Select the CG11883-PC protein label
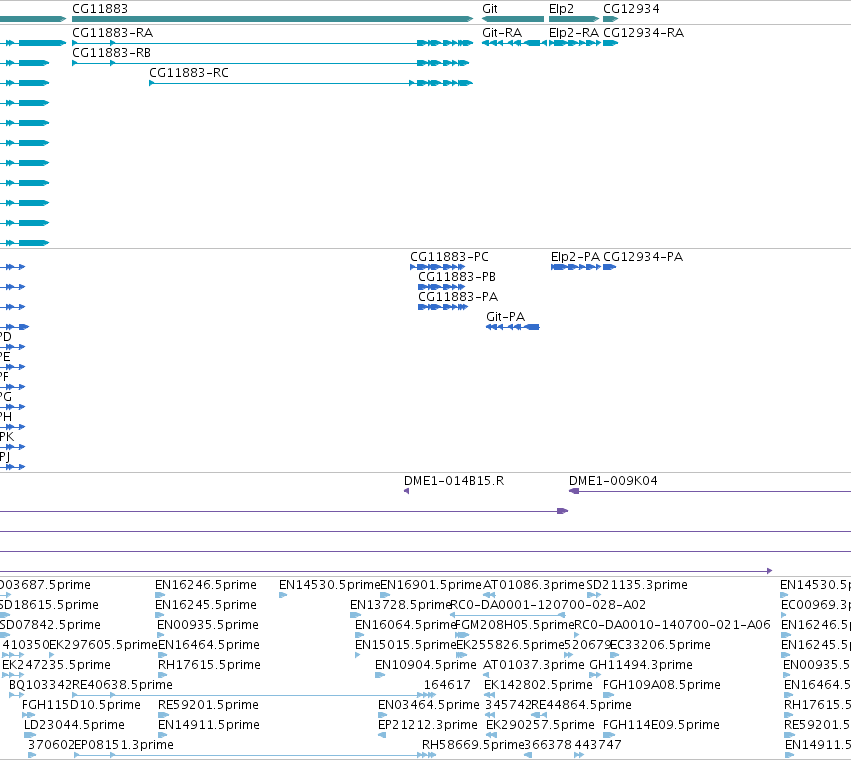Image resolution: width=851 pixels, height=760 pixels. tap(449, 257)
